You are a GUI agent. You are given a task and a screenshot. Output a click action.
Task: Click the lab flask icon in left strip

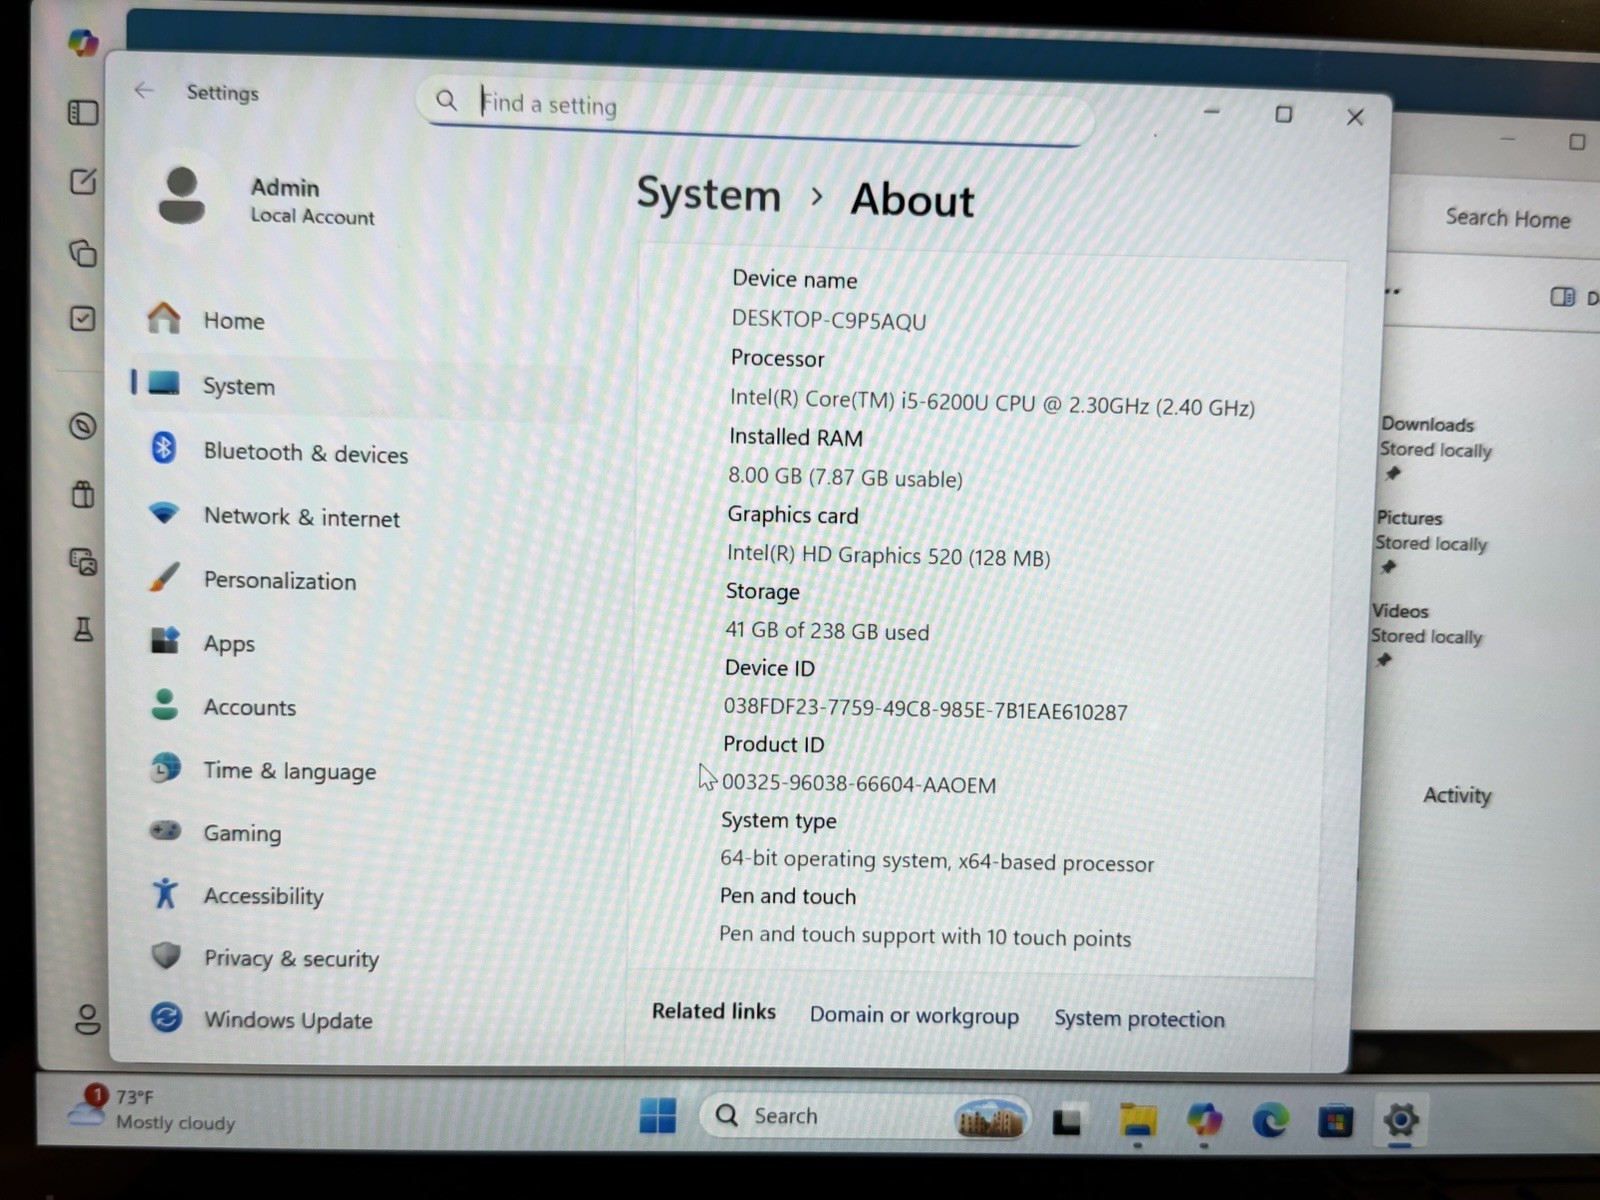[x=83, y=629]
